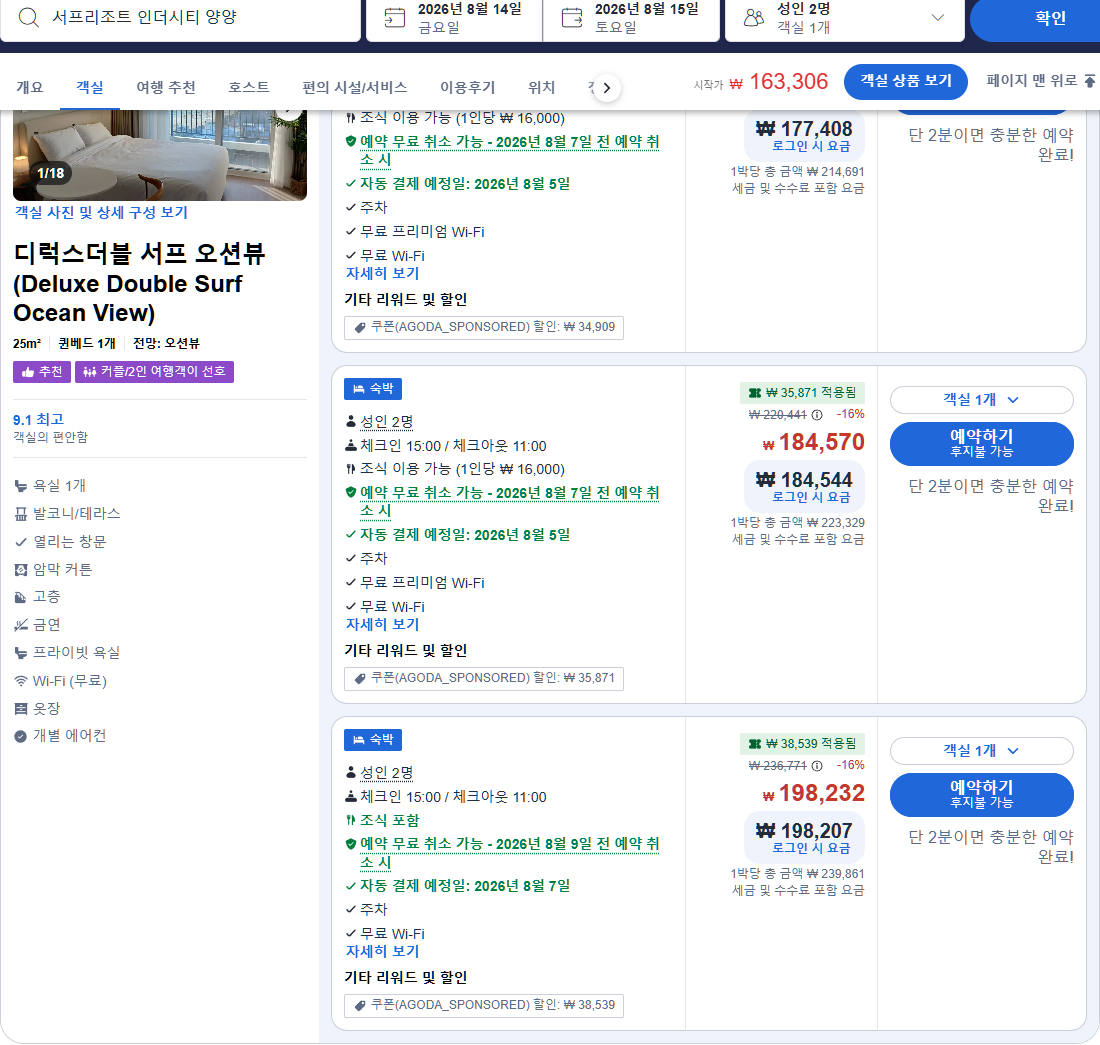The width and height of the screenshot is (1100, 1045).
Task: Click the 조식 포함 fork icon
Action: click(x=351, y=820)
